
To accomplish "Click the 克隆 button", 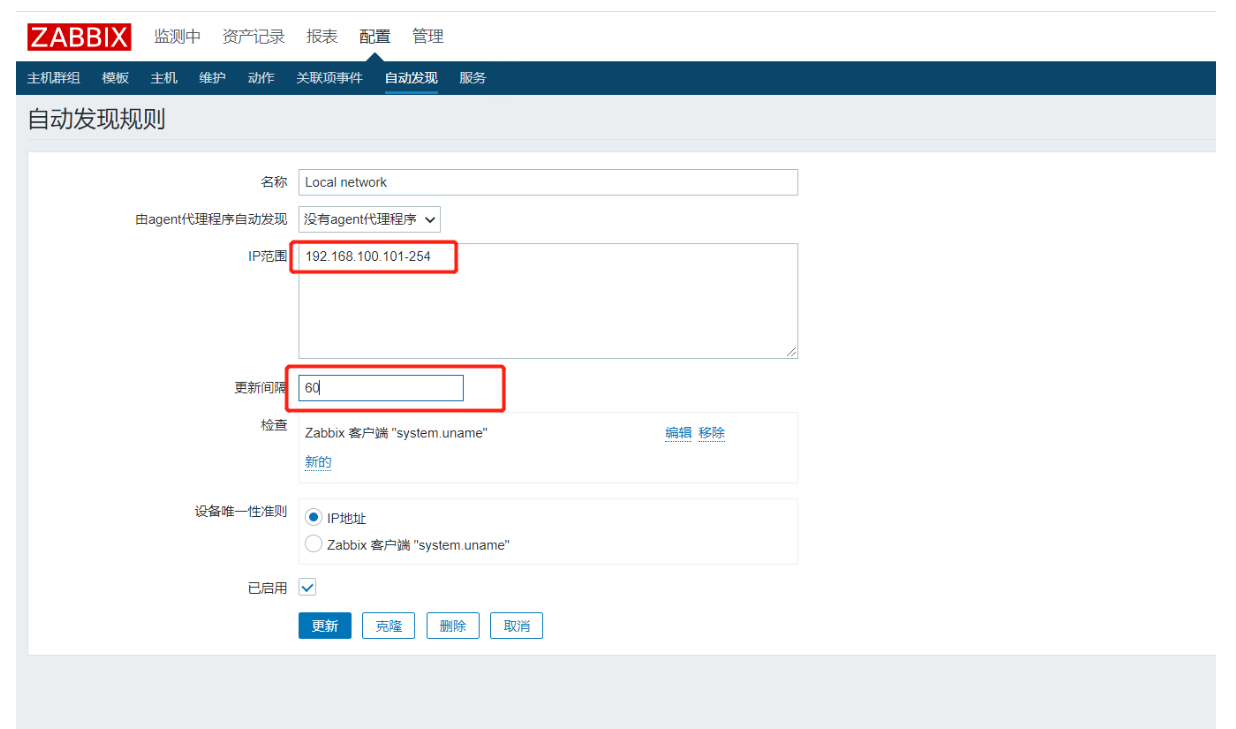I will [388, 626].
